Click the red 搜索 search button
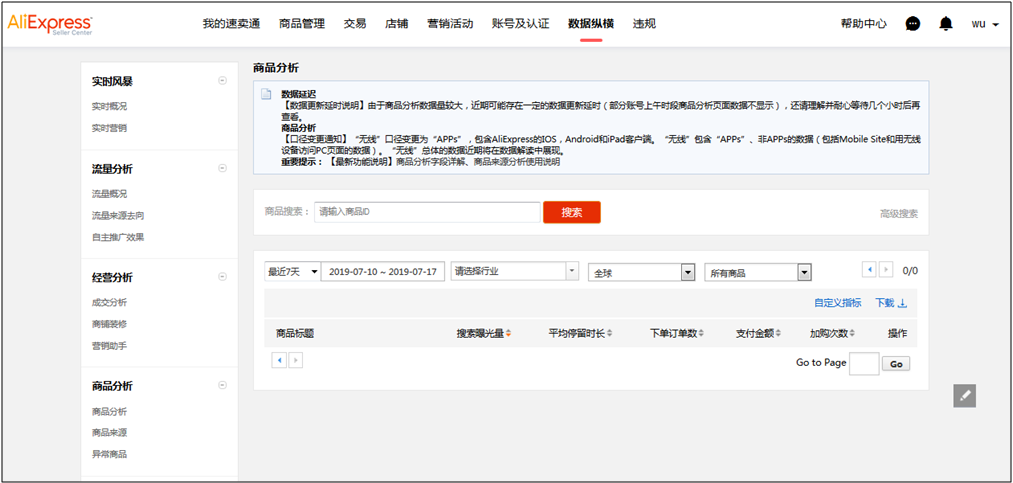The width and height of the screenshot is (1013, 483). (571, 212)
